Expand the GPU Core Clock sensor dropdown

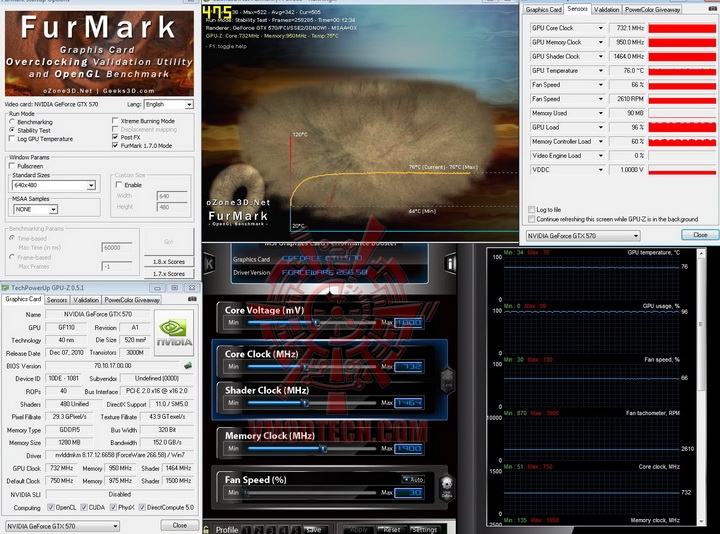point(600,28)
